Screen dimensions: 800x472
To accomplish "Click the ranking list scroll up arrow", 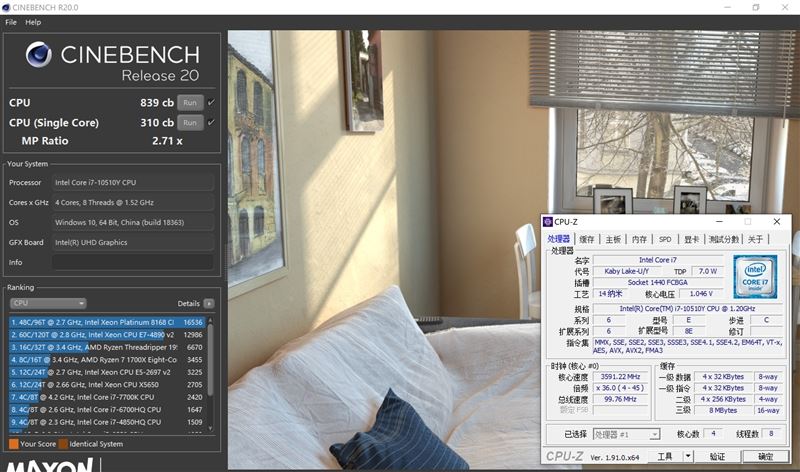I will 210,320.
